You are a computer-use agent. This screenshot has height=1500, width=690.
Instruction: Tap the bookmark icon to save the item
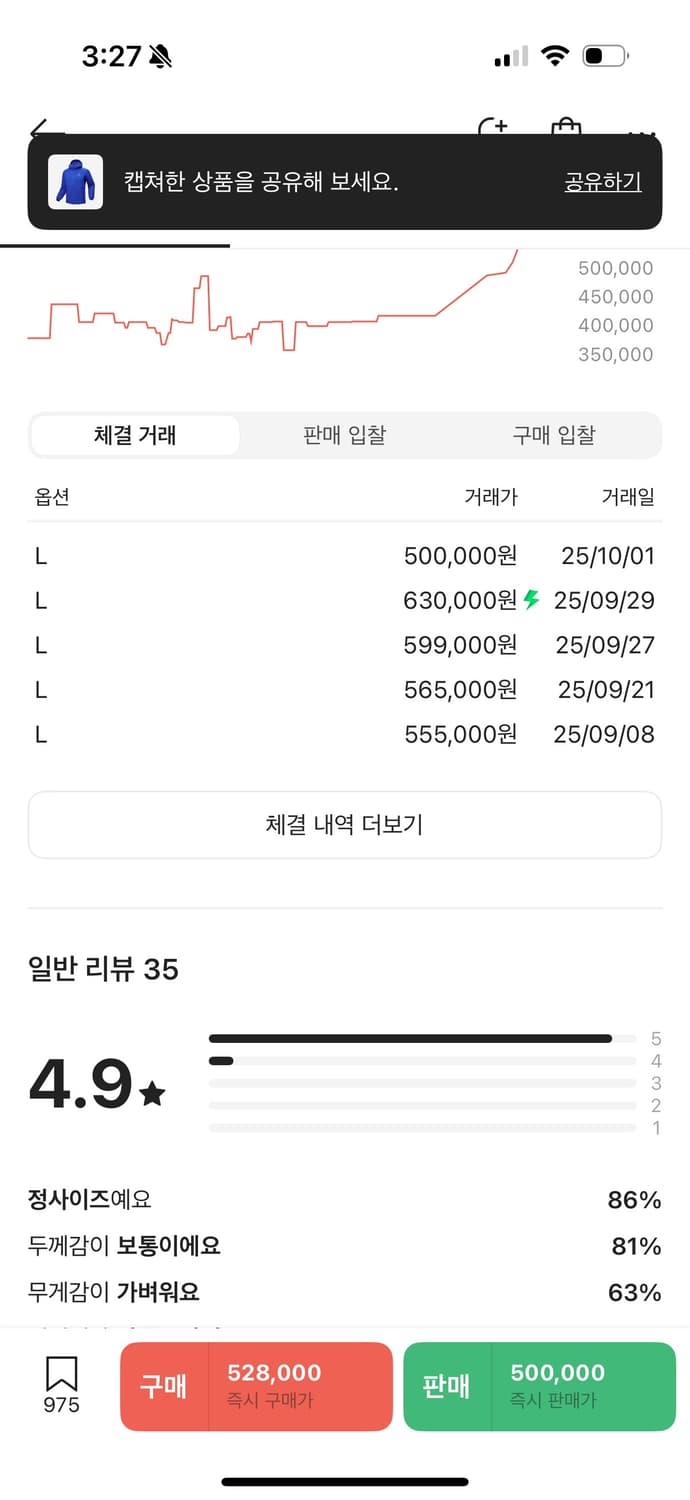click(x=61, y=1374)
